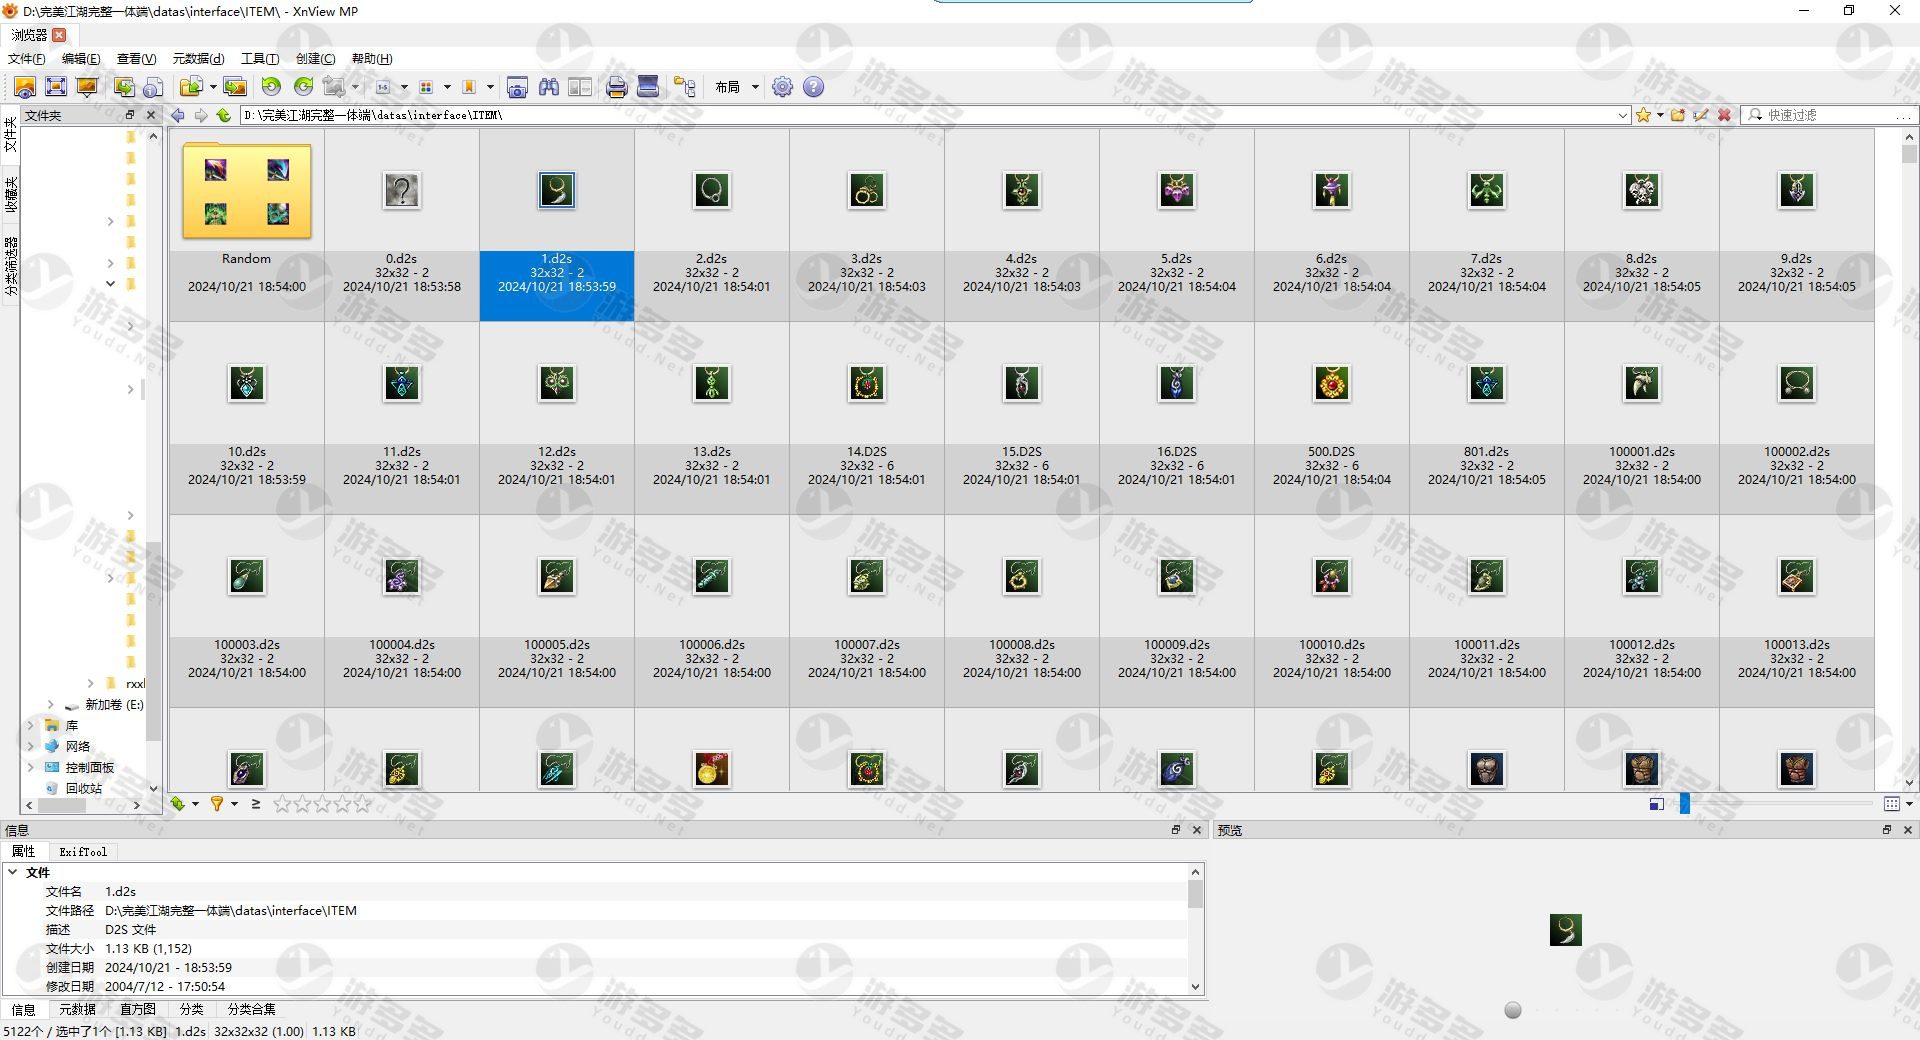
Task: Click the orange filter funnel icon
Action: pos(216,803)
